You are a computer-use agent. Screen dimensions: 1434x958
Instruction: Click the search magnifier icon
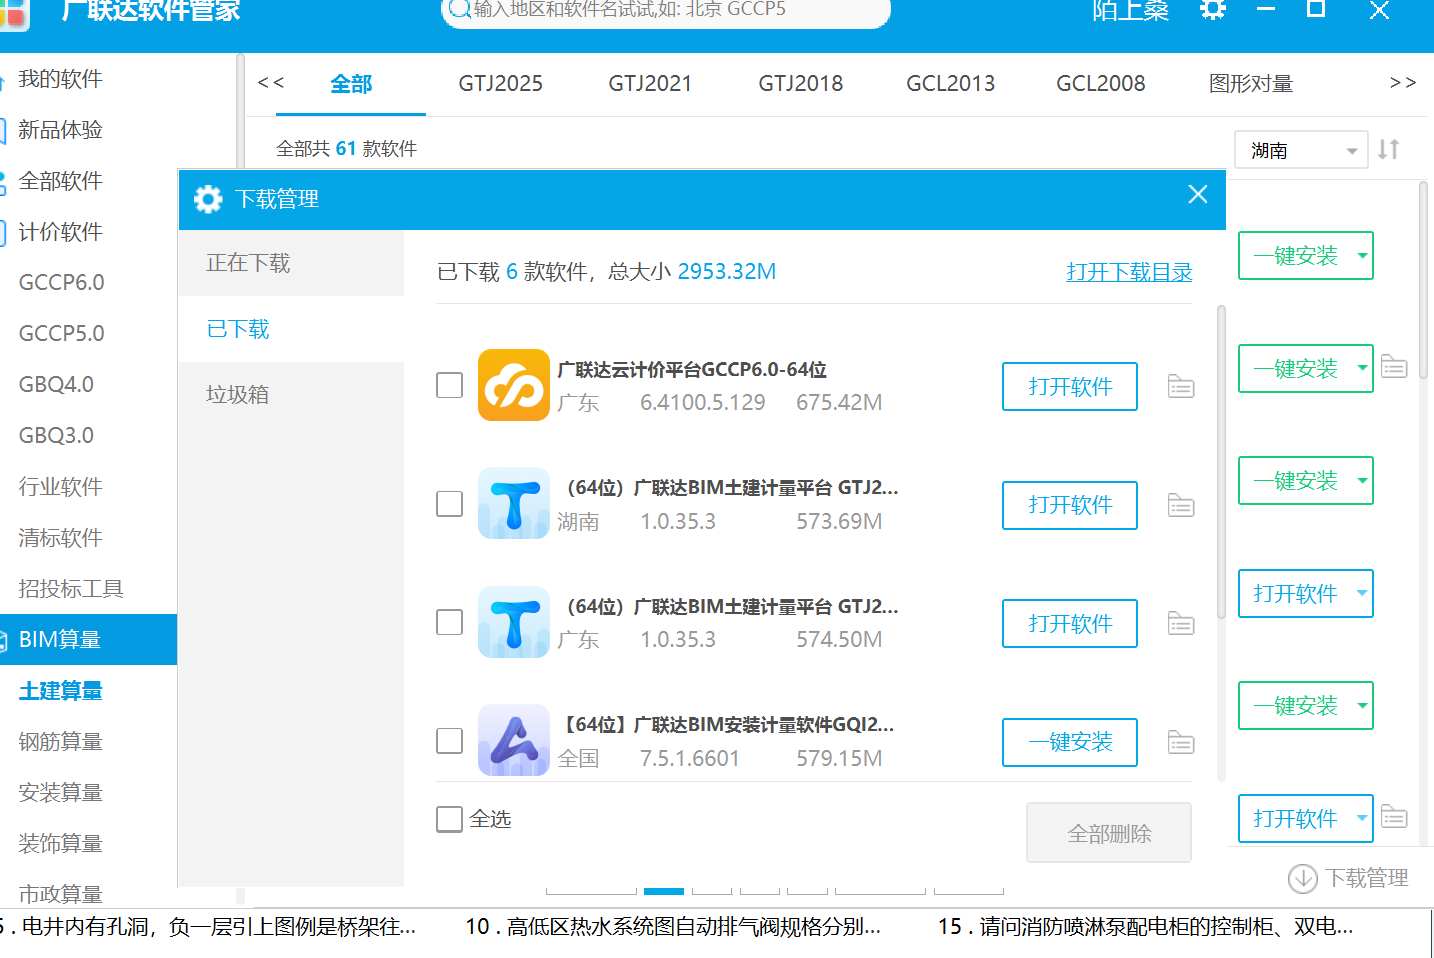click(x=460, y=10)
